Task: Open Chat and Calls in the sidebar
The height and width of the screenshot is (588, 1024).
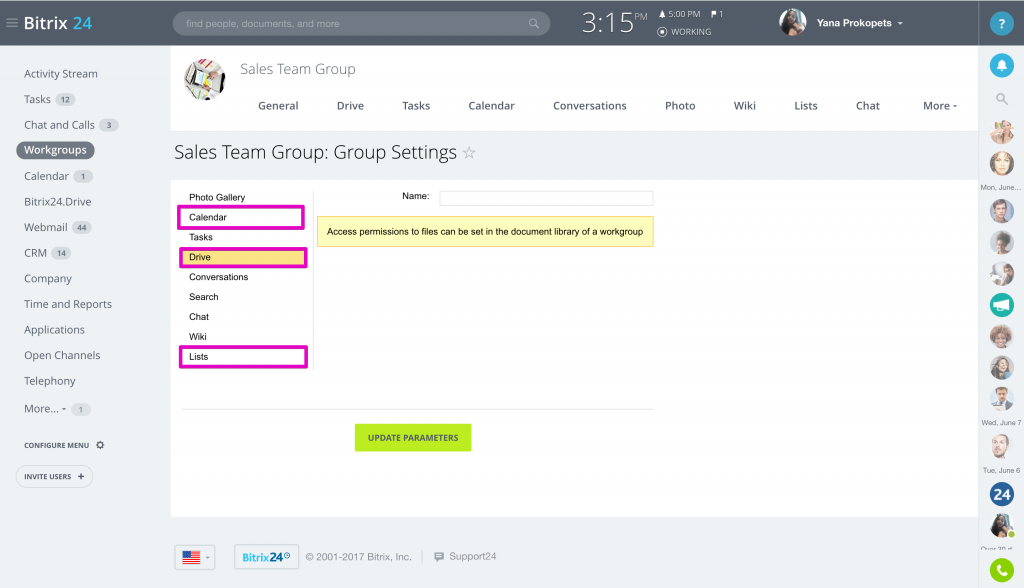Action: click(x=59, y=125)
